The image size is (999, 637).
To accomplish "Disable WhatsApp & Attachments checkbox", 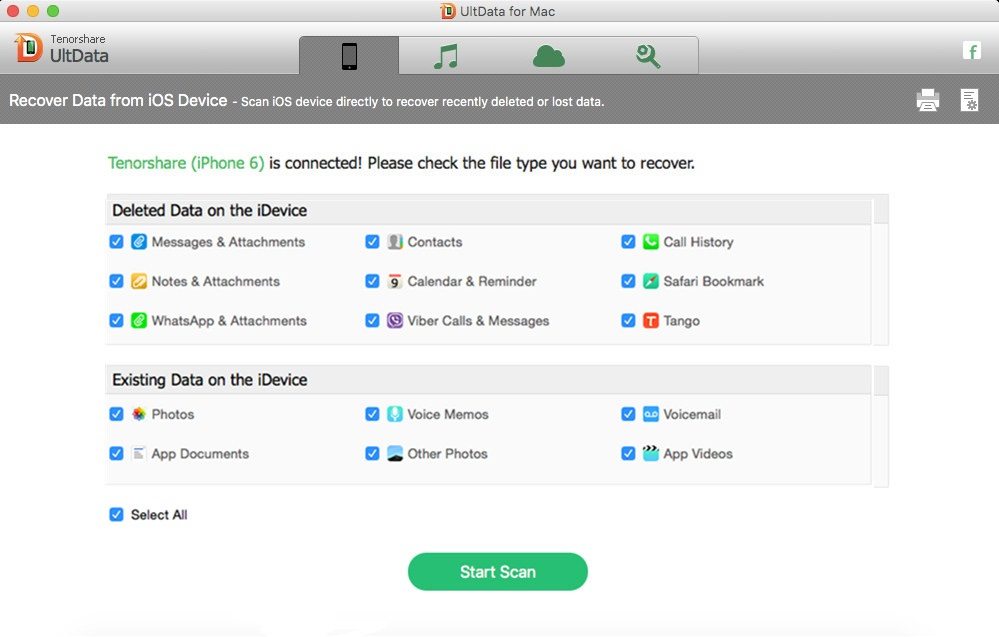I will [x=116, y=321].
